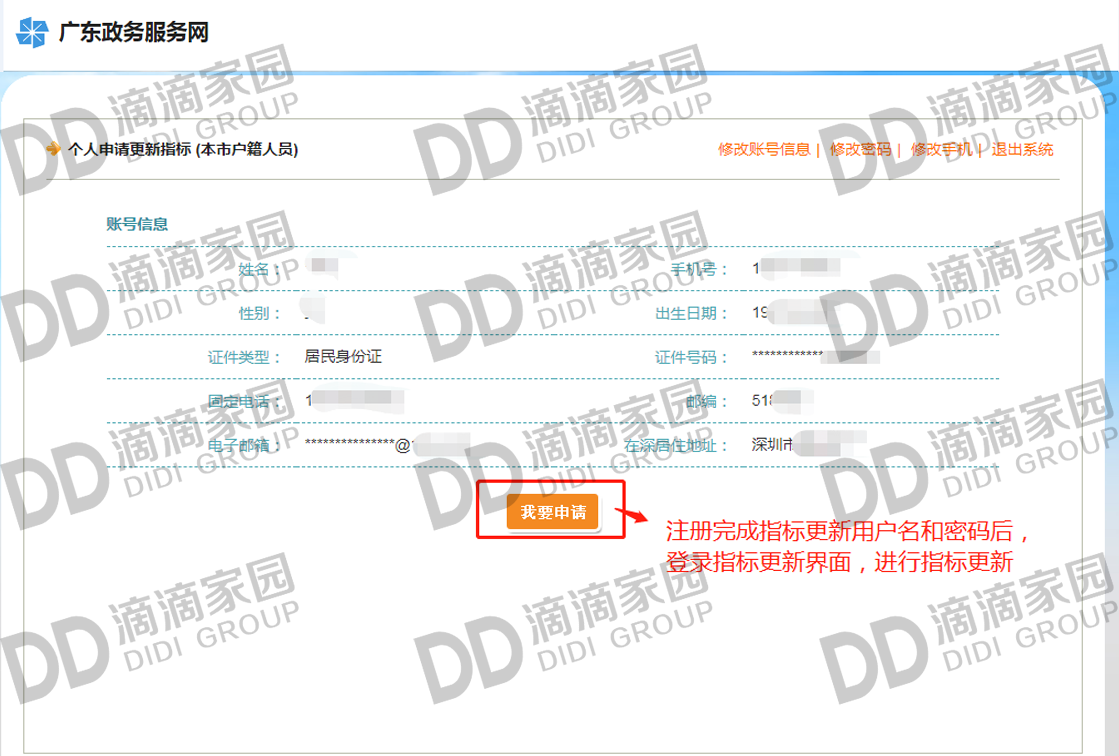Click the 广东政务服务网 blue logo icon
1119x756 pixels.
[32, 32]
